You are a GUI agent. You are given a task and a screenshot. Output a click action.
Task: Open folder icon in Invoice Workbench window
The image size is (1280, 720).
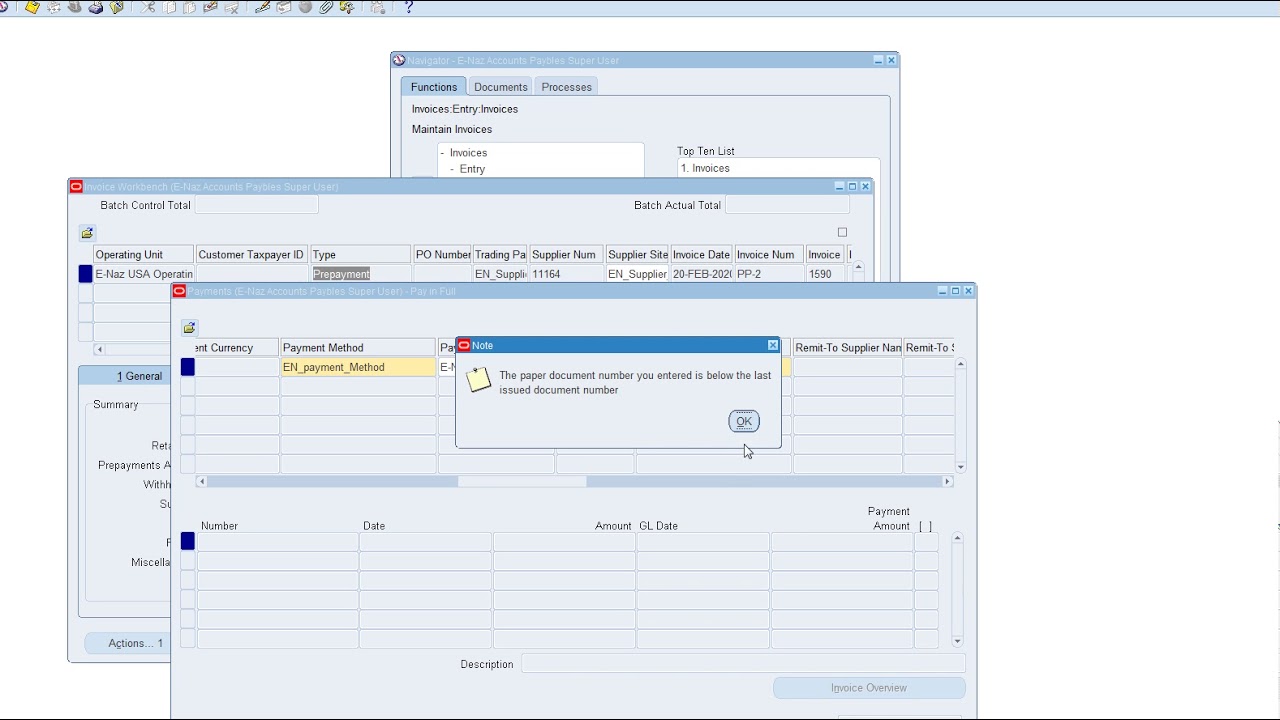pos(87,233)
